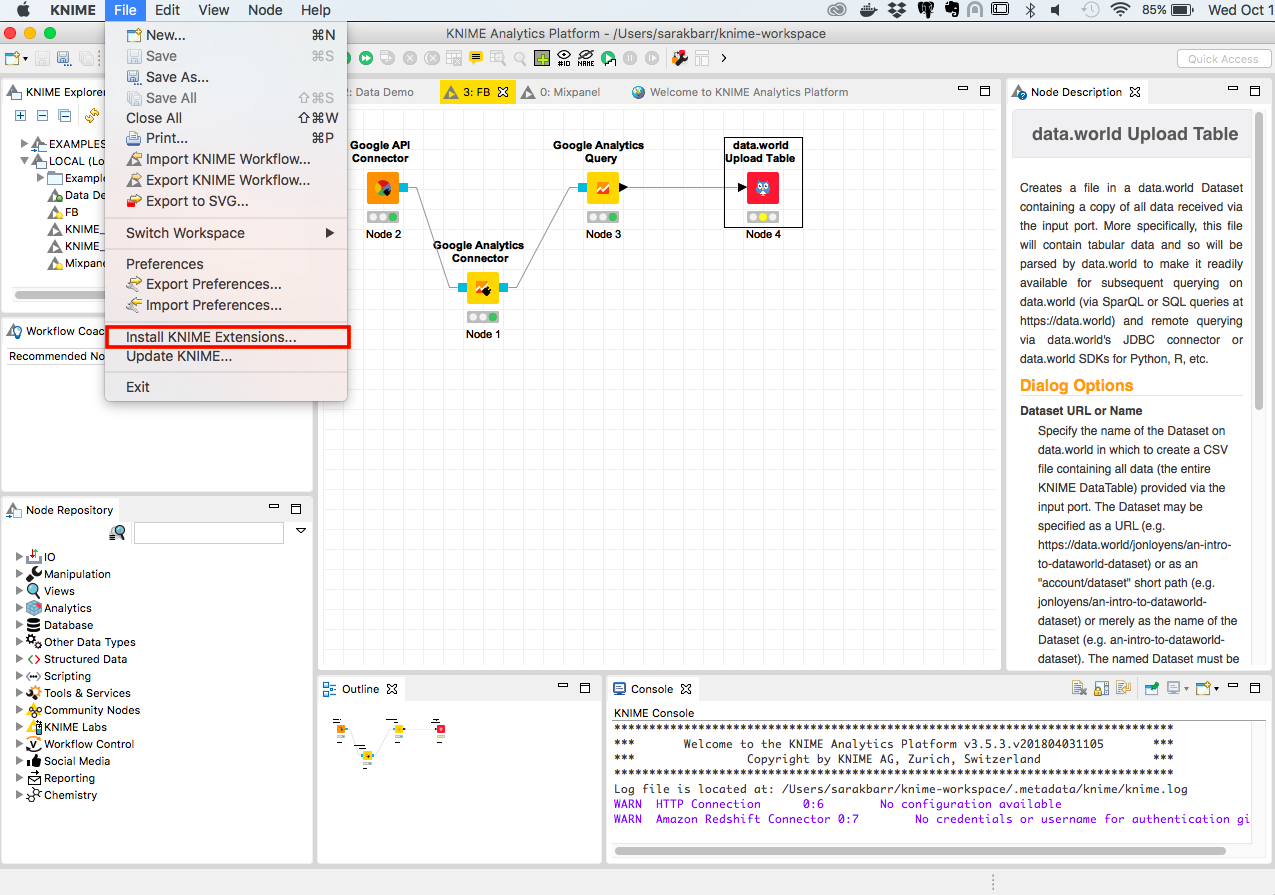This screenshot has width=1275, height=895.
Task: Click the Google API Connector node icon
Action: (382, 188)
